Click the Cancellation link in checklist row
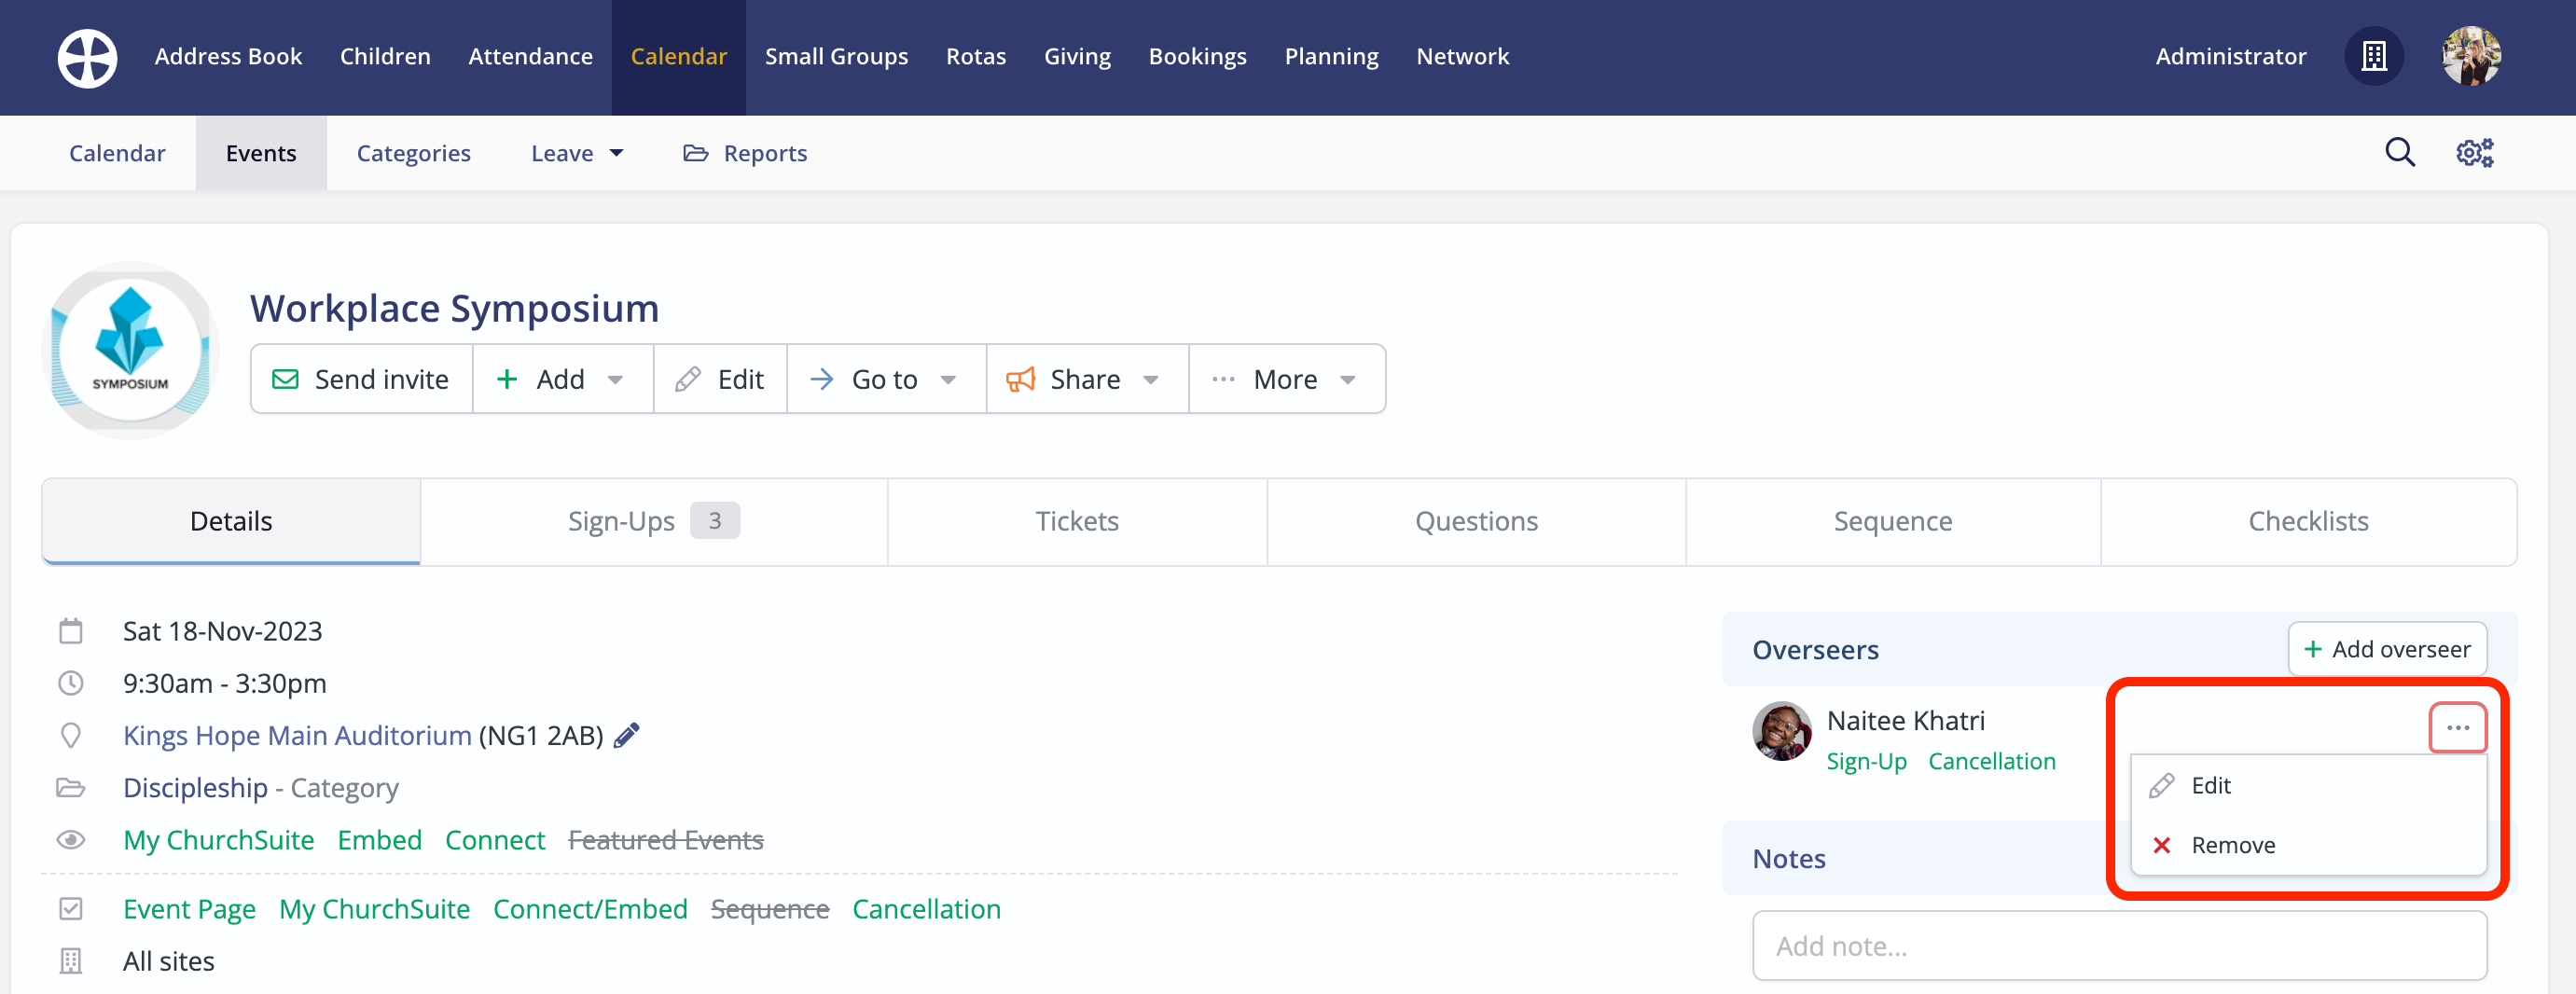Image resolution: width=2576 pixels, height=994 pixels. coord(926,908)
